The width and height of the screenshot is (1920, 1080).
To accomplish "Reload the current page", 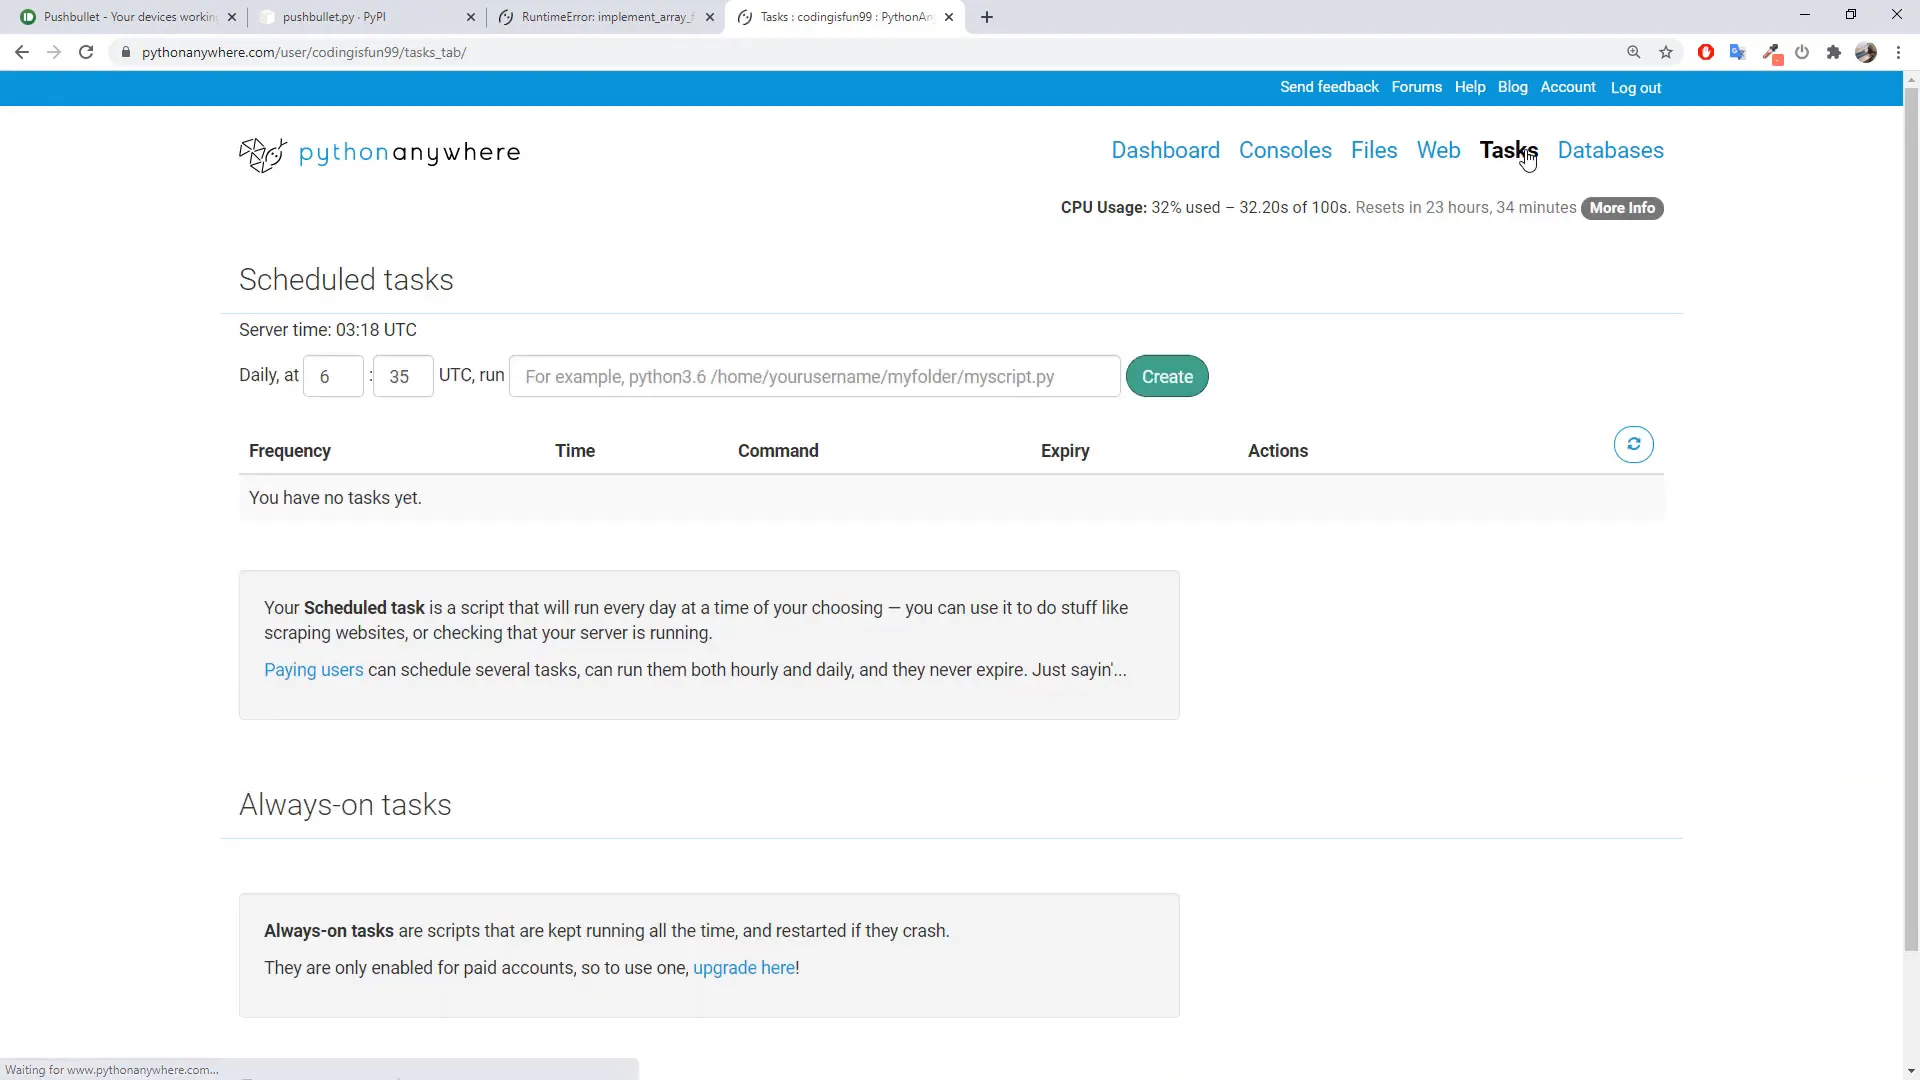I will [86, 52].
